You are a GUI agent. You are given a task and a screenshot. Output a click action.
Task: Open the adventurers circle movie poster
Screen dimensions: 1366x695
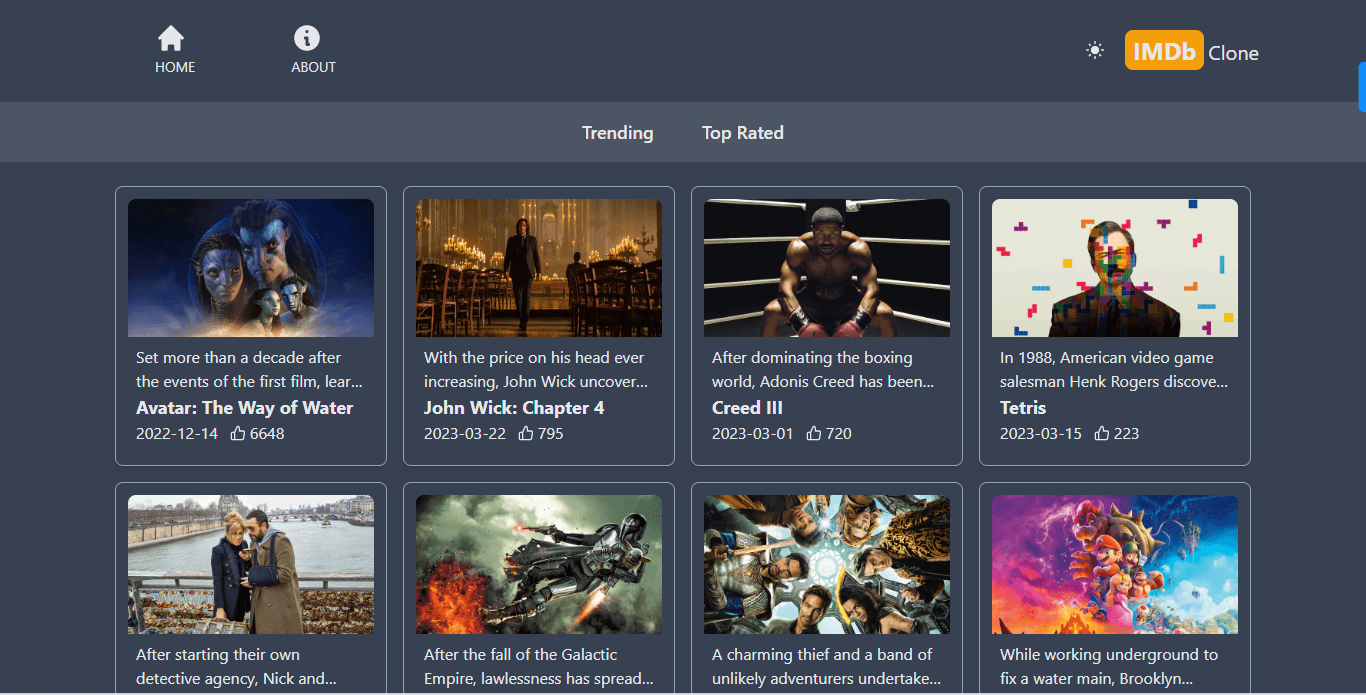point(827,565)
